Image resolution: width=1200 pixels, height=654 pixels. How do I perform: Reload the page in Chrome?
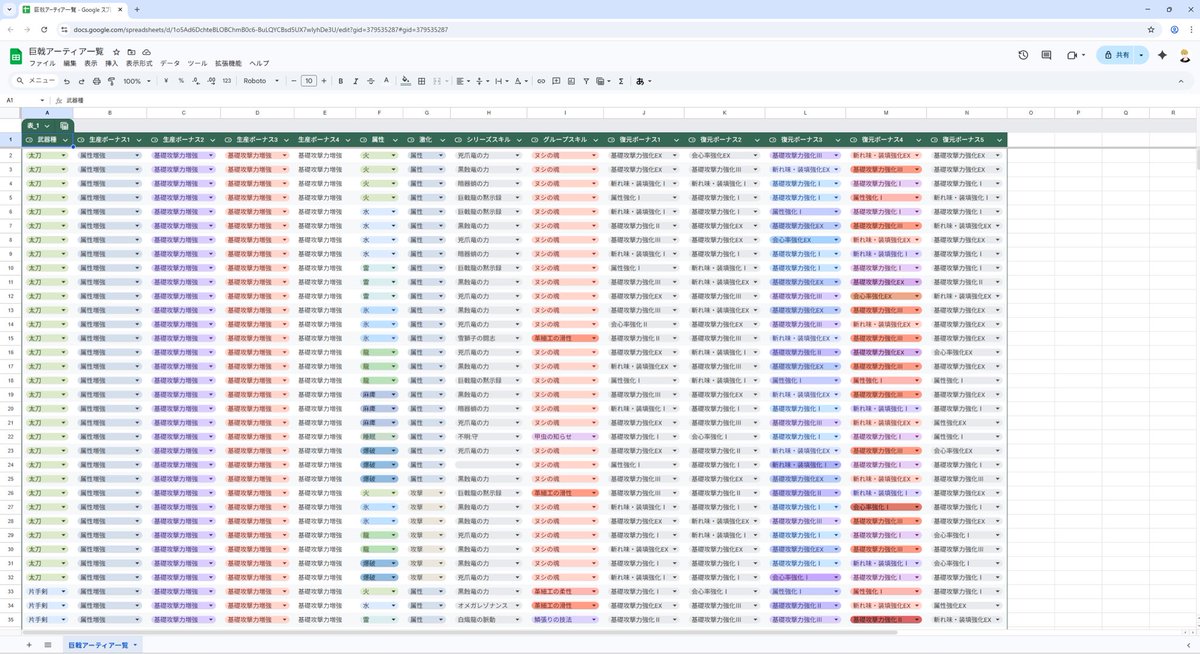click(42, 30)
